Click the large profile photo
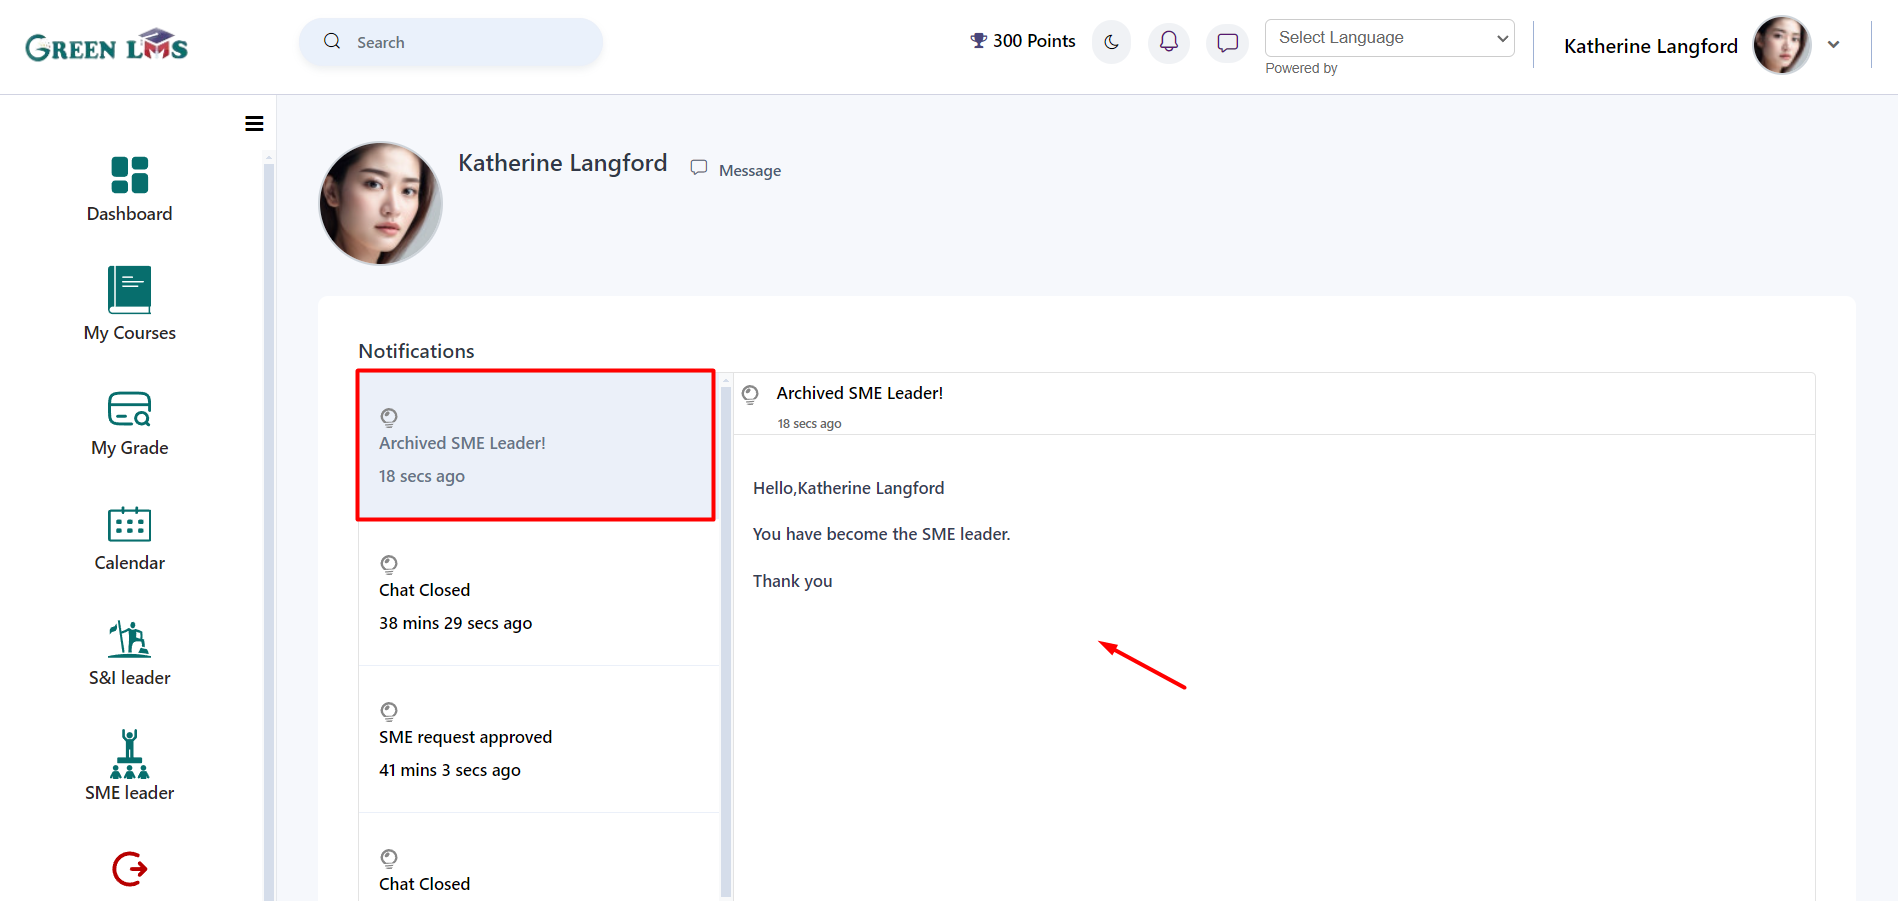Image resolution: width=1898 pixels, height=901 pixels. pyautogui.click(x=380, y=203)
